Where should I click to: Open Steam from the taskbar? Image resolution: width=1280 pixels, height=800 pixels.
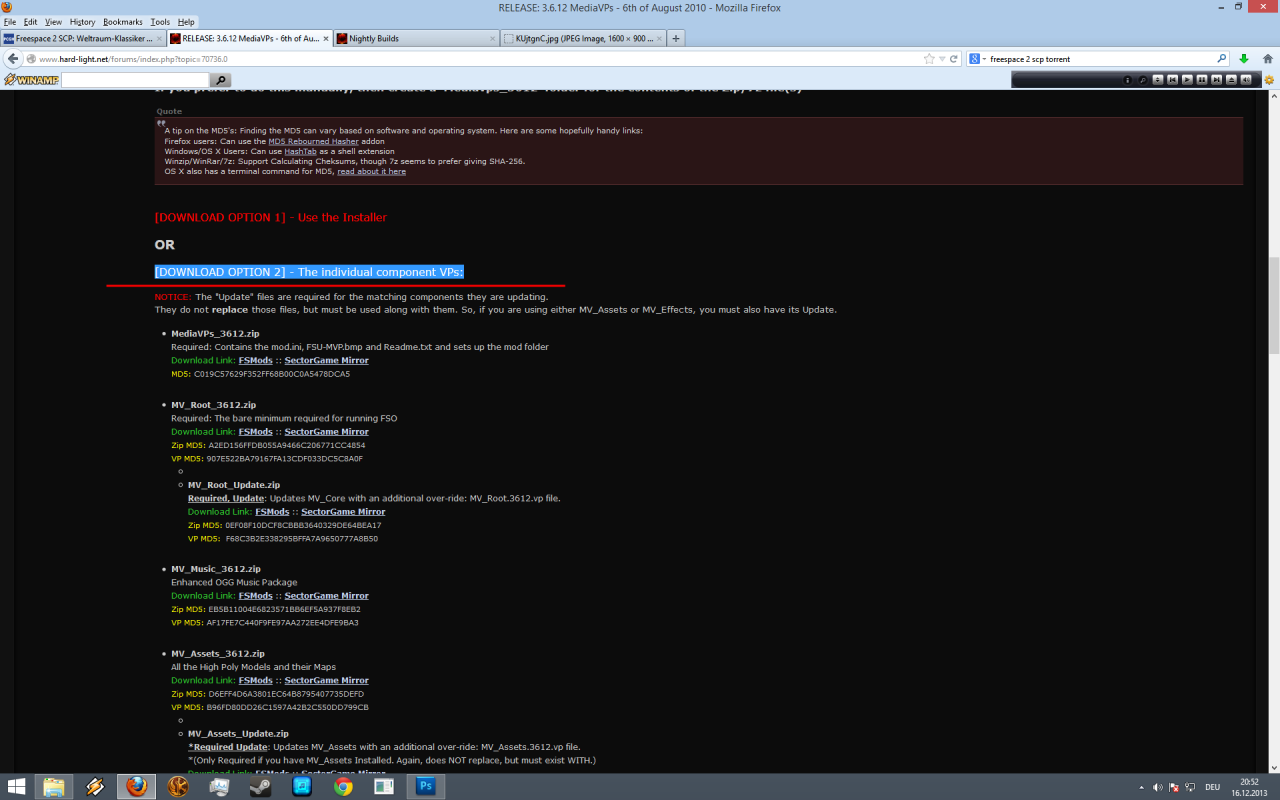pos(260,786)
